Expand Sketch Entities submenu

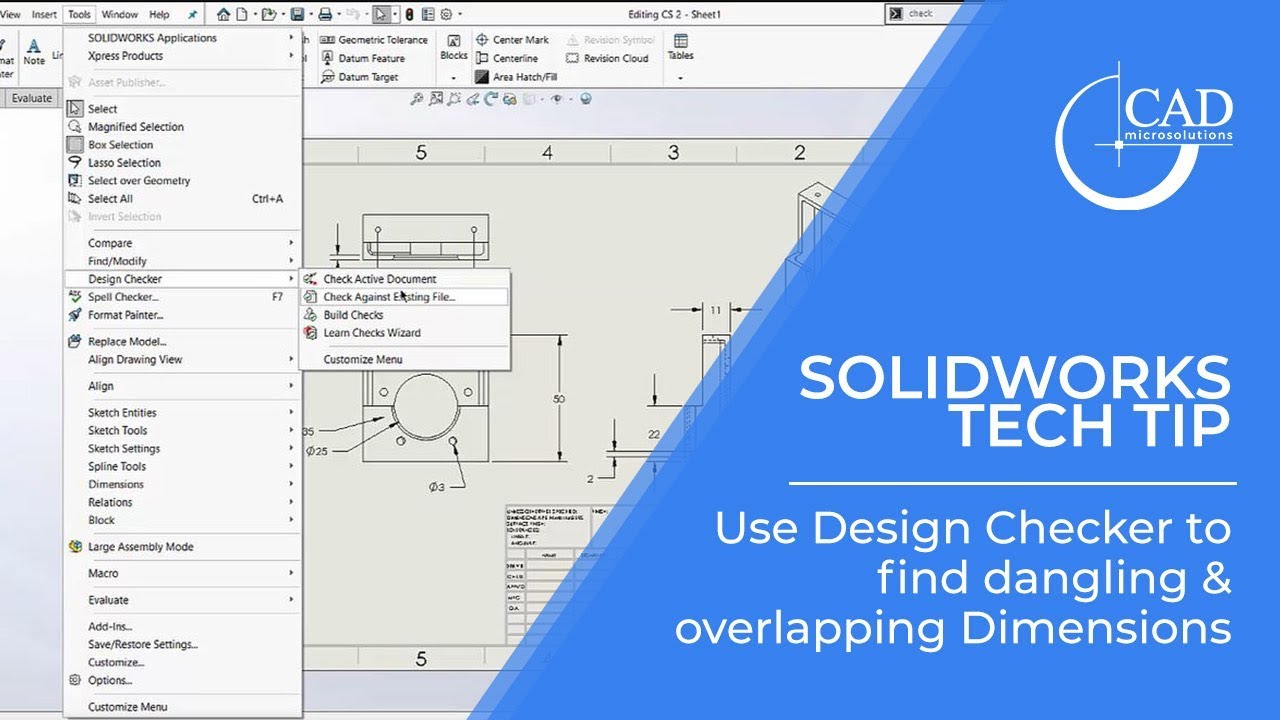pyautogui.click(x=182, y=413)
